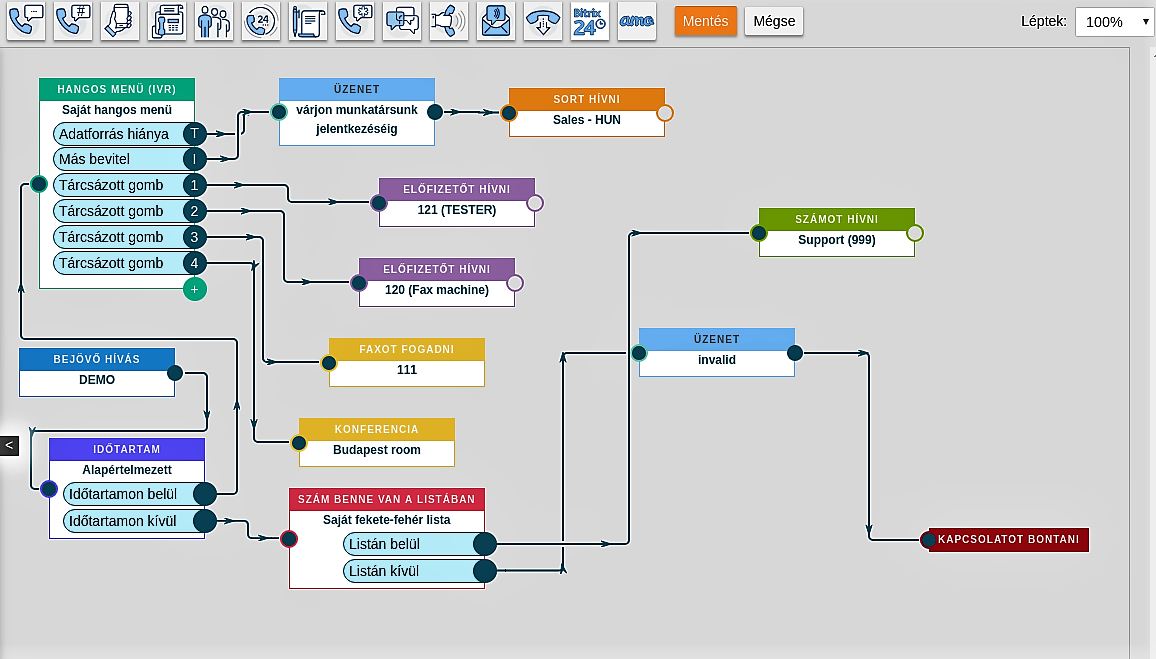Select the hang-up phone toolbar icon
This screenshot has height=659, width=1156.
(542, 21)
